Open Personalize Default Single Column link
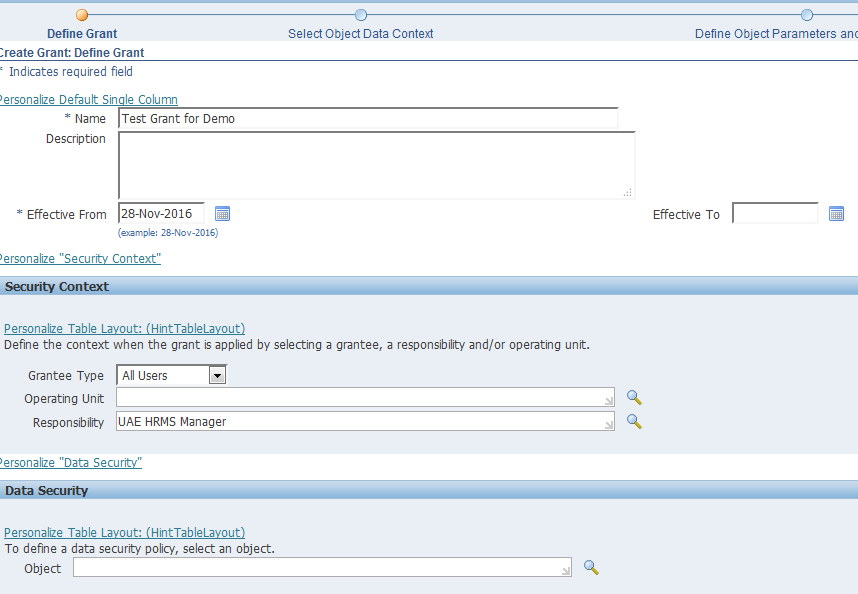The height and width of the screenshot is (594, 858). coord(88,100)
